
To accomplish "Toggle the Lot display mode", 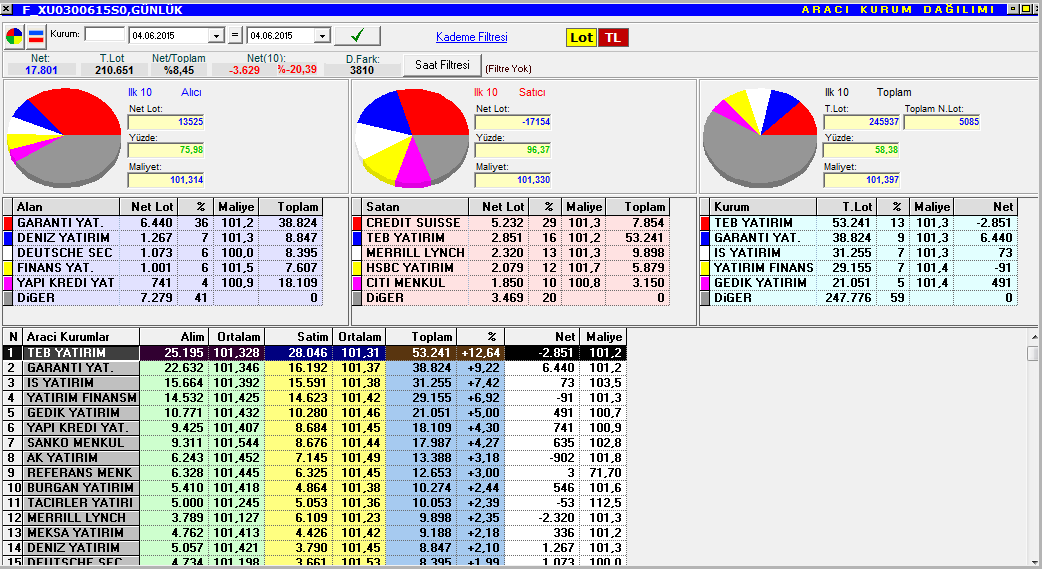I will tap(581, 37).
